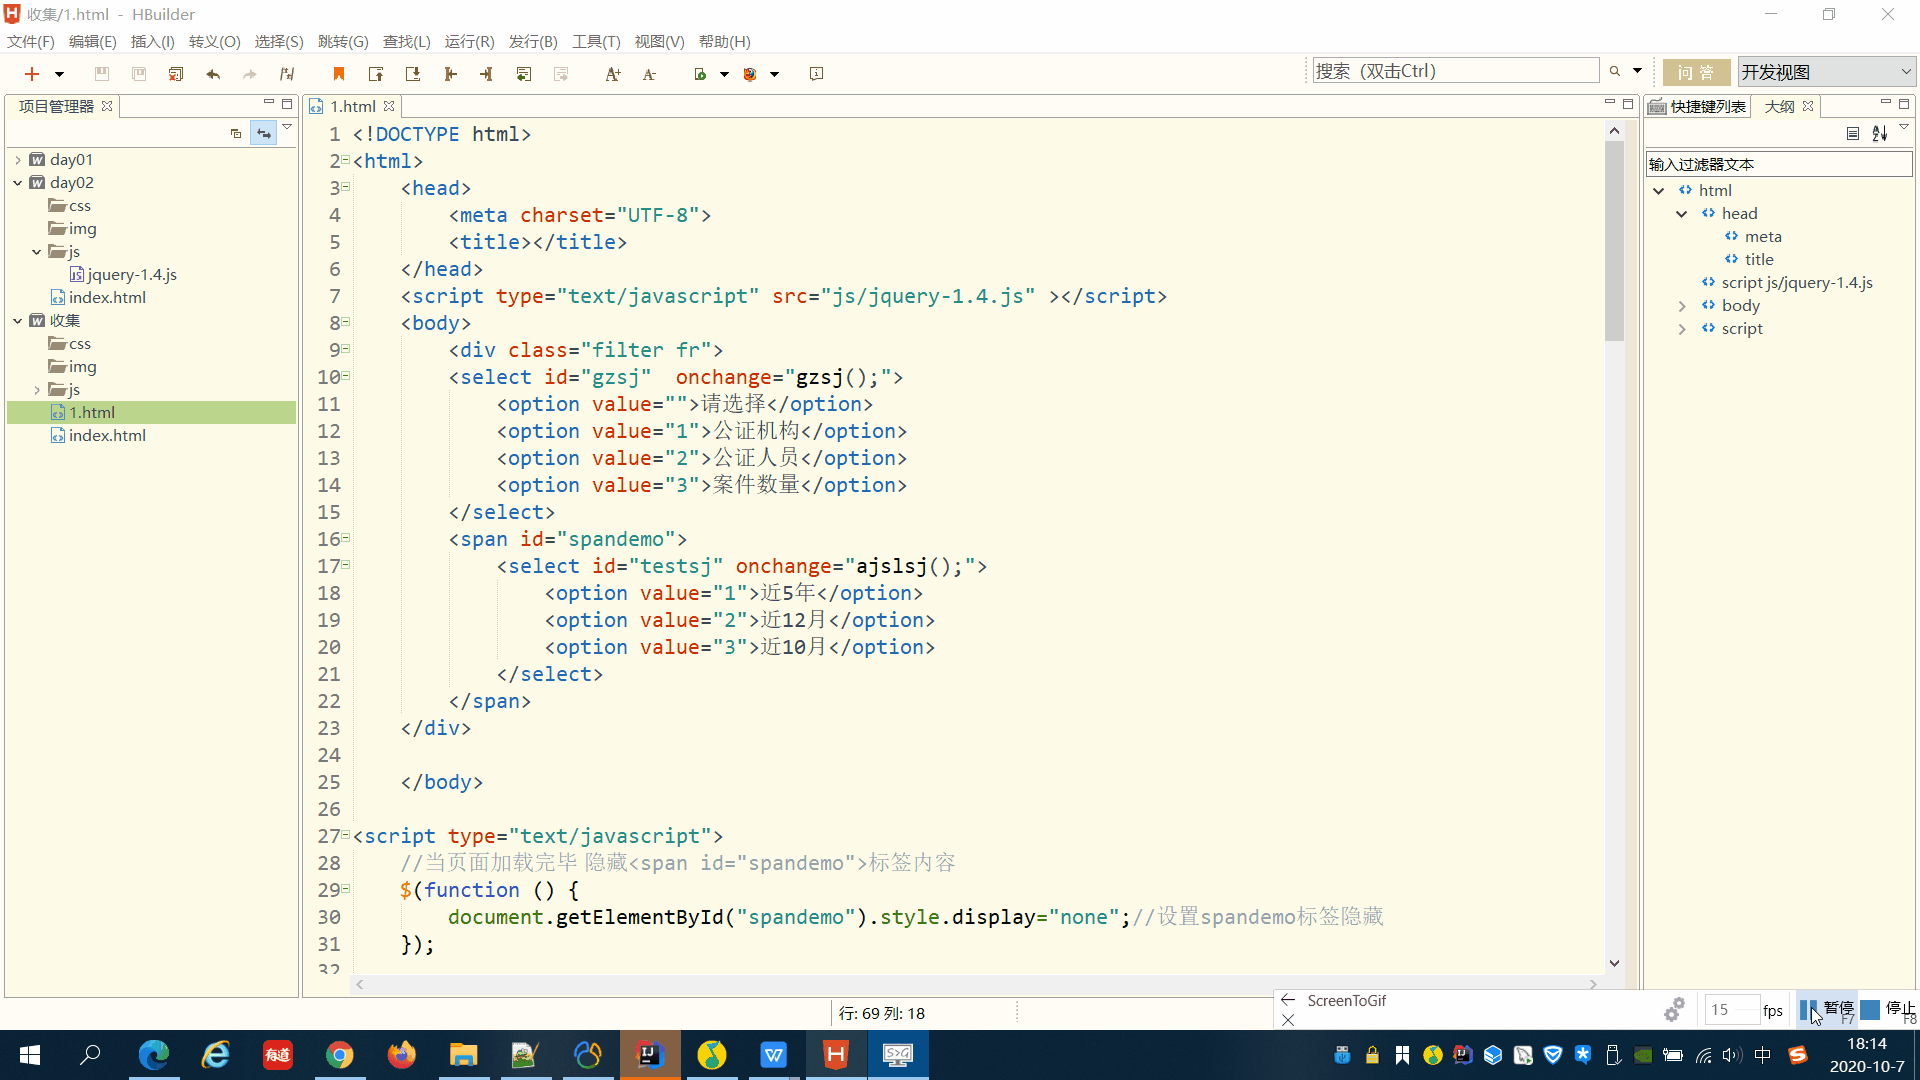Viewport: 1920px width, 1080px height.
Task: Expand the day01 project folder
Action: [x=18, y=160]
